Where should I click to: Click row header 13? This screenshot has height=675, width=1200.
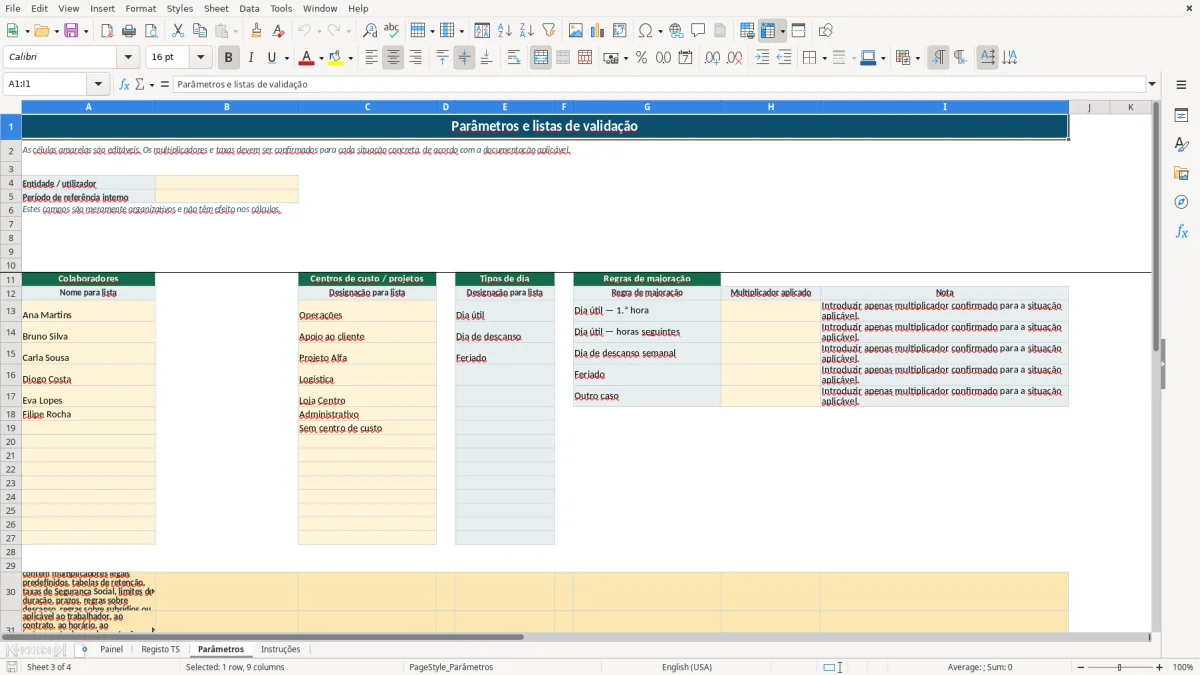tap(10, 311)
